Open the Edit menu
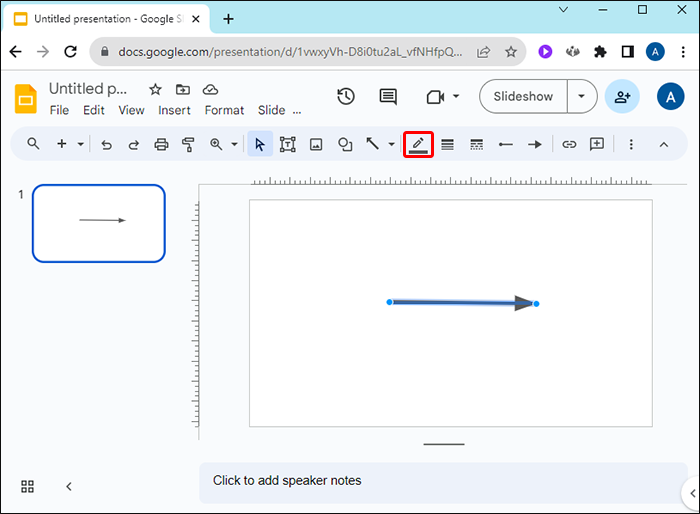 coord(94,110)
